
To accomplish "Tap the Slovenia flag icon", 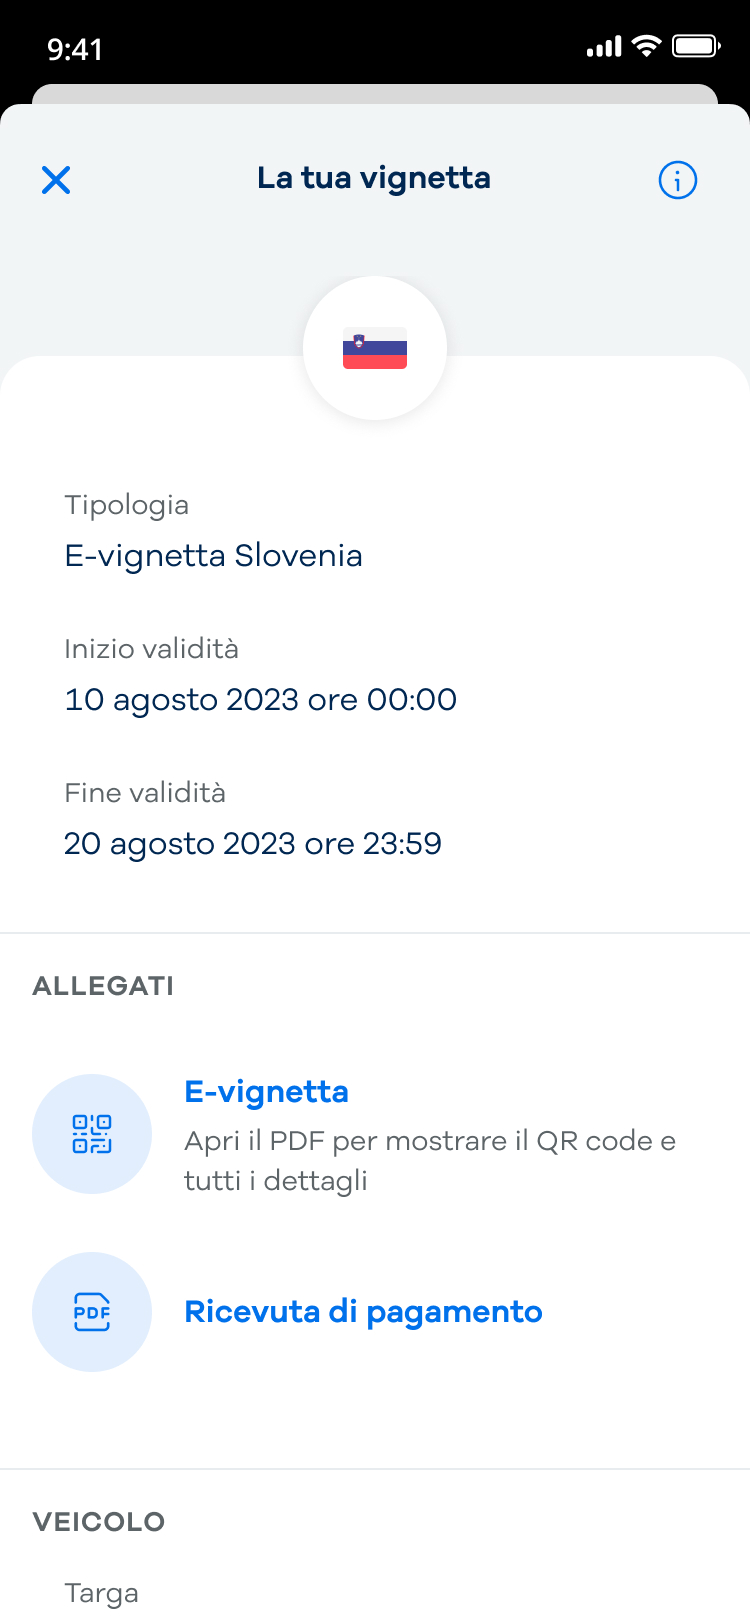I will (375, 348).
